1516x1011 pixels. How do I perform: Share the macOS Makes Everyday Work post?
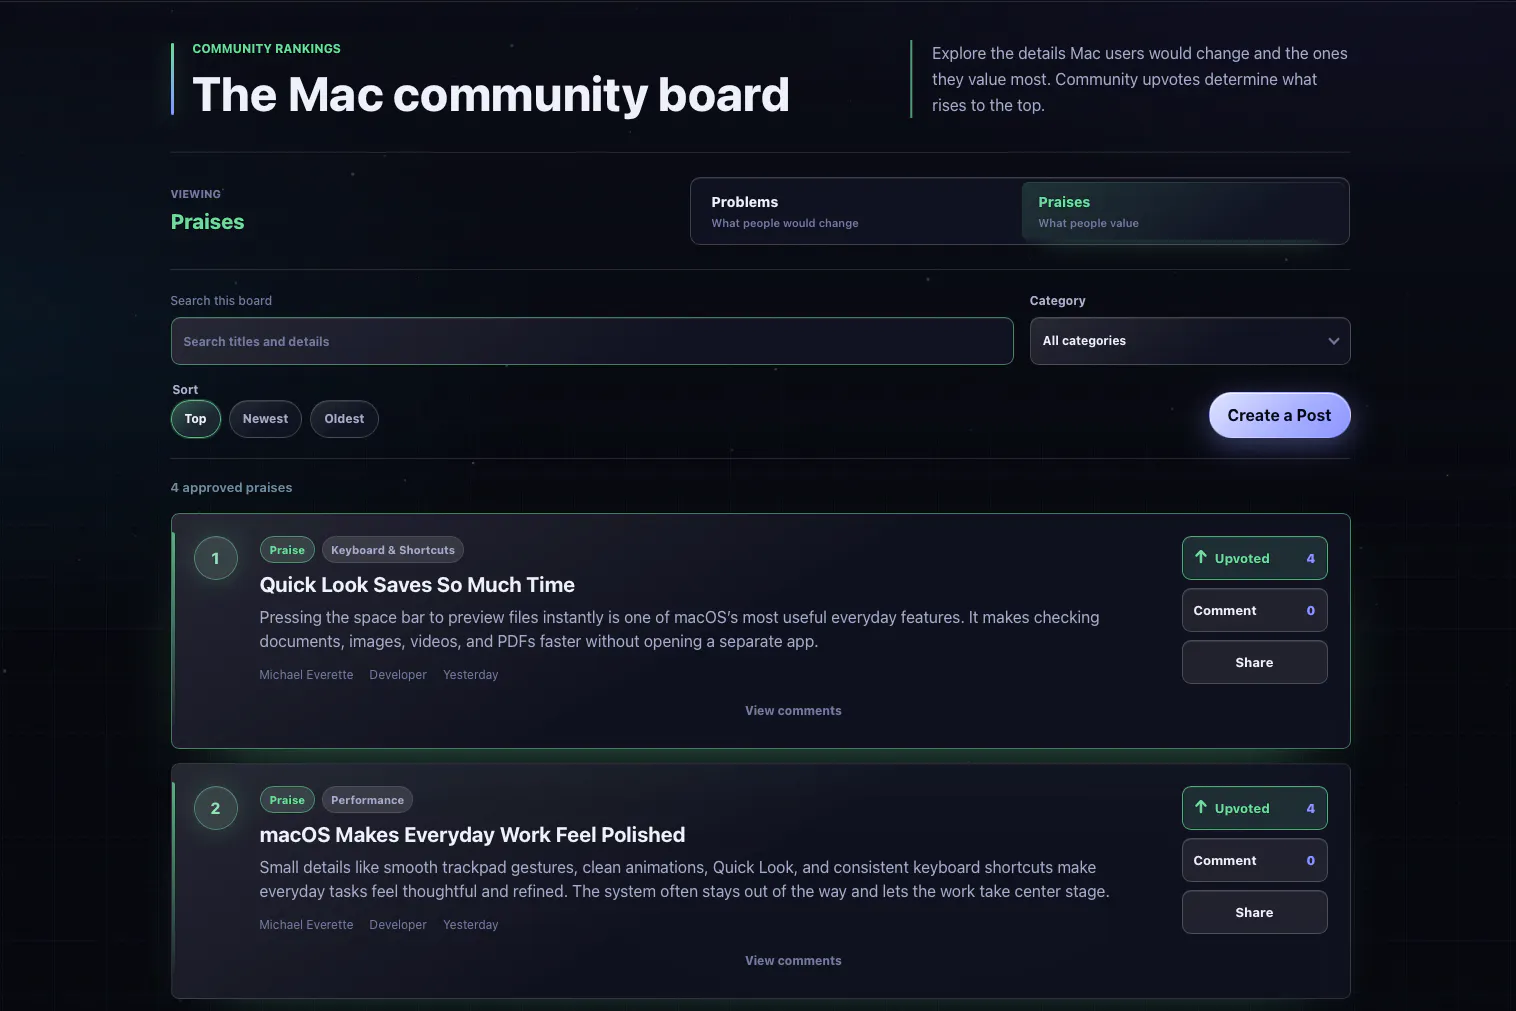[x=1254, y=912]
